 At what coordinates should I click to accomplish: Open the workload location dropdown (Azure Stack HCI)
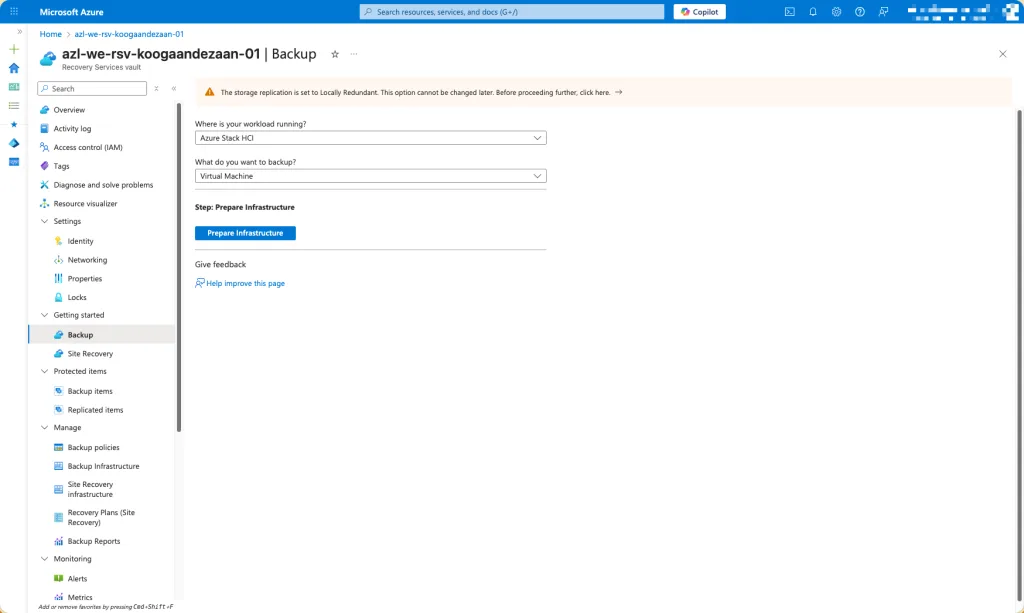(370, 138)
